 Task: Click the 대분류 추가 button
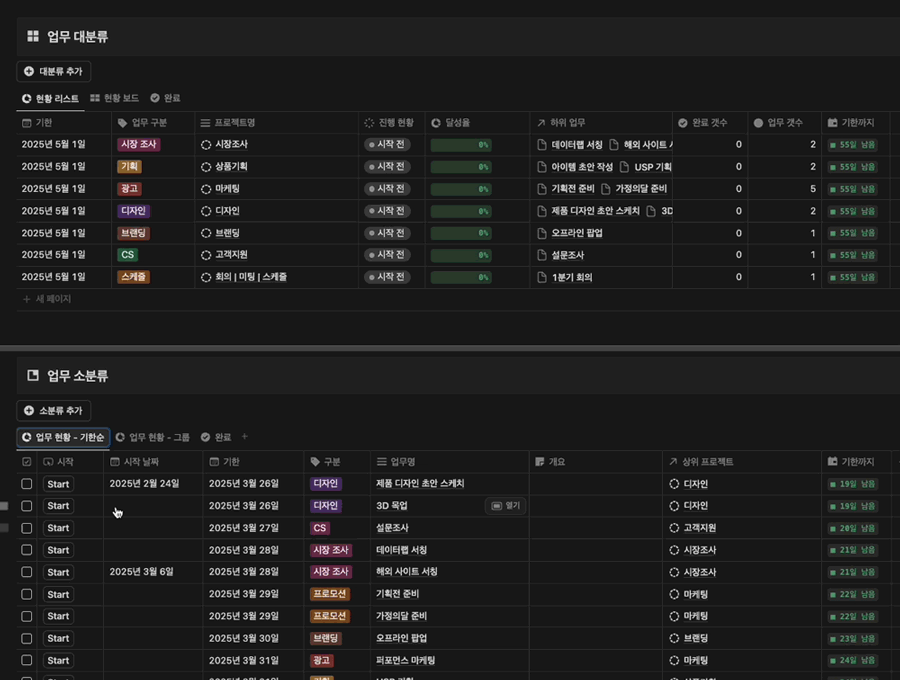[54, 72]
